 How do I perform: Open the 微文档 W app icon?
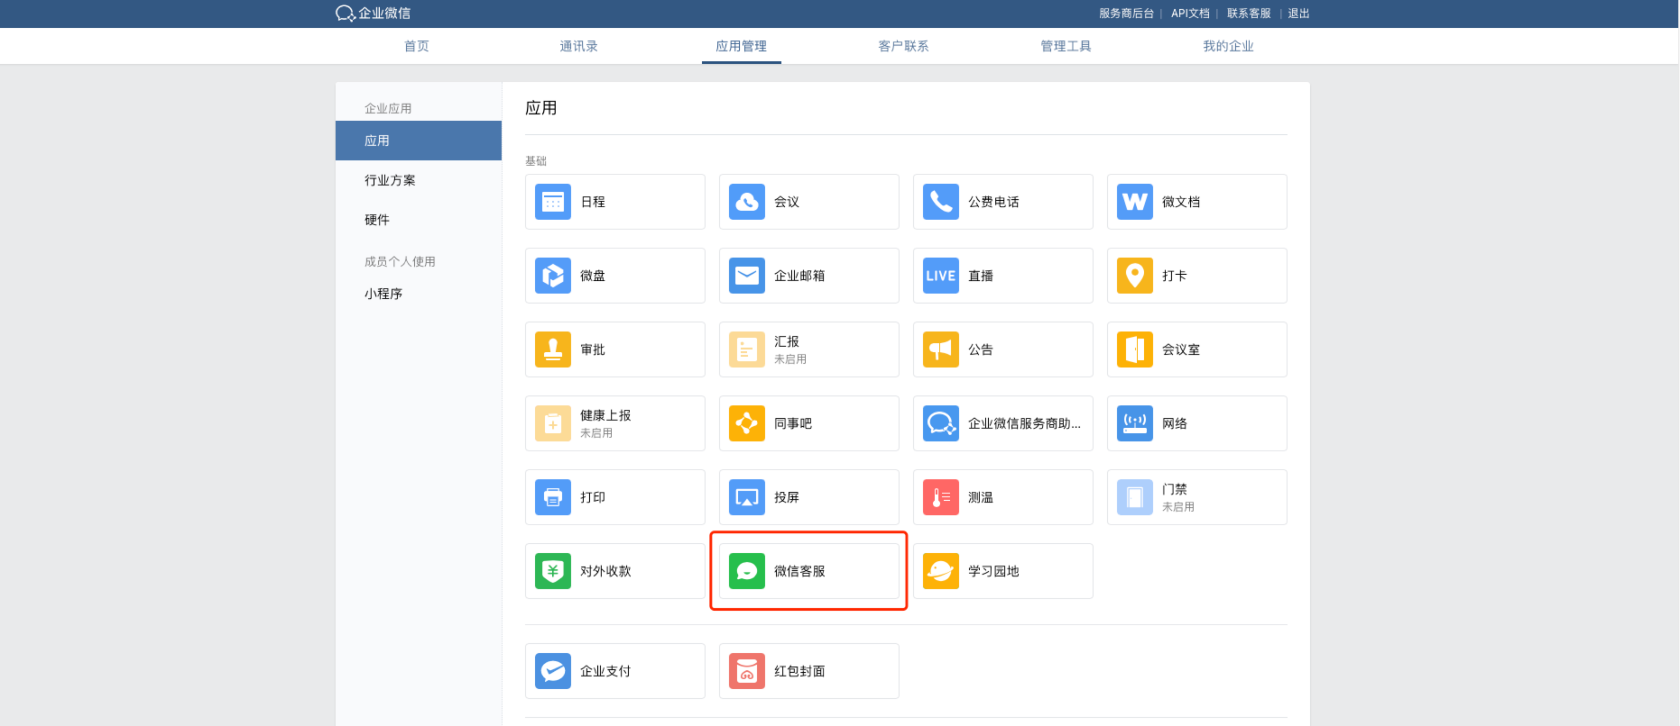pyautogui.click(x=1135, y=202)
